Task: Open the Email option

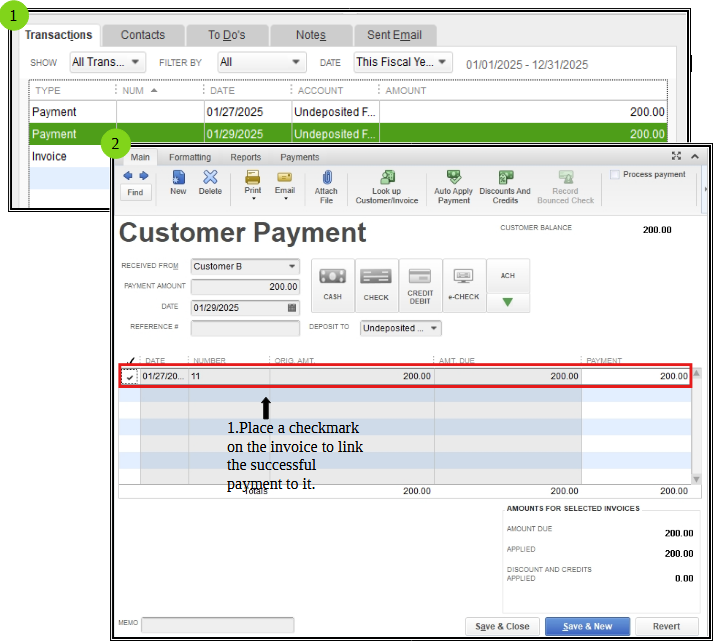Action: pos(285,182)
